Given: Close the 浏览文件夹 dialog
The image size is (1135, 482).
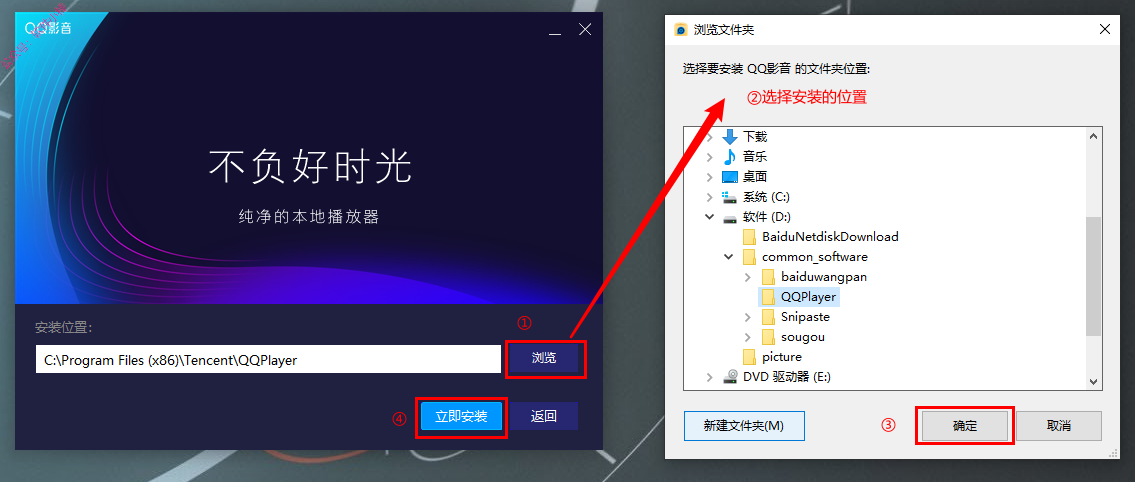Looking at the screenshot, I should tap(1105, 30).
